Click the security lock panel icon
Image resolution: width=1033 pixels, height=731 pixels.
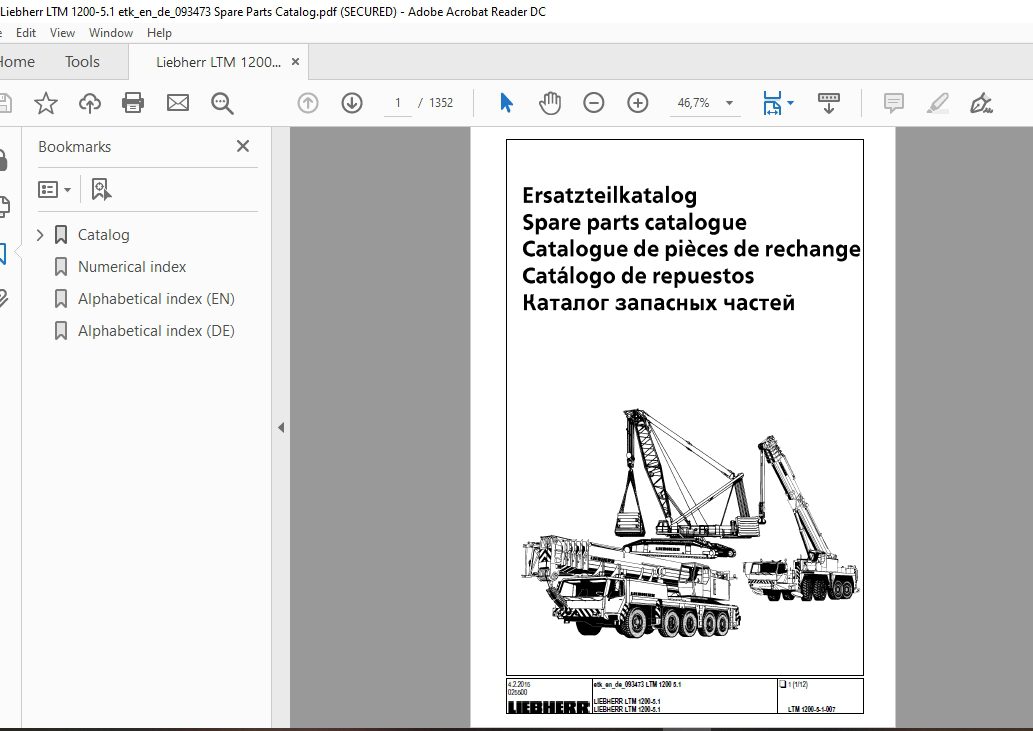pos(3,160)
